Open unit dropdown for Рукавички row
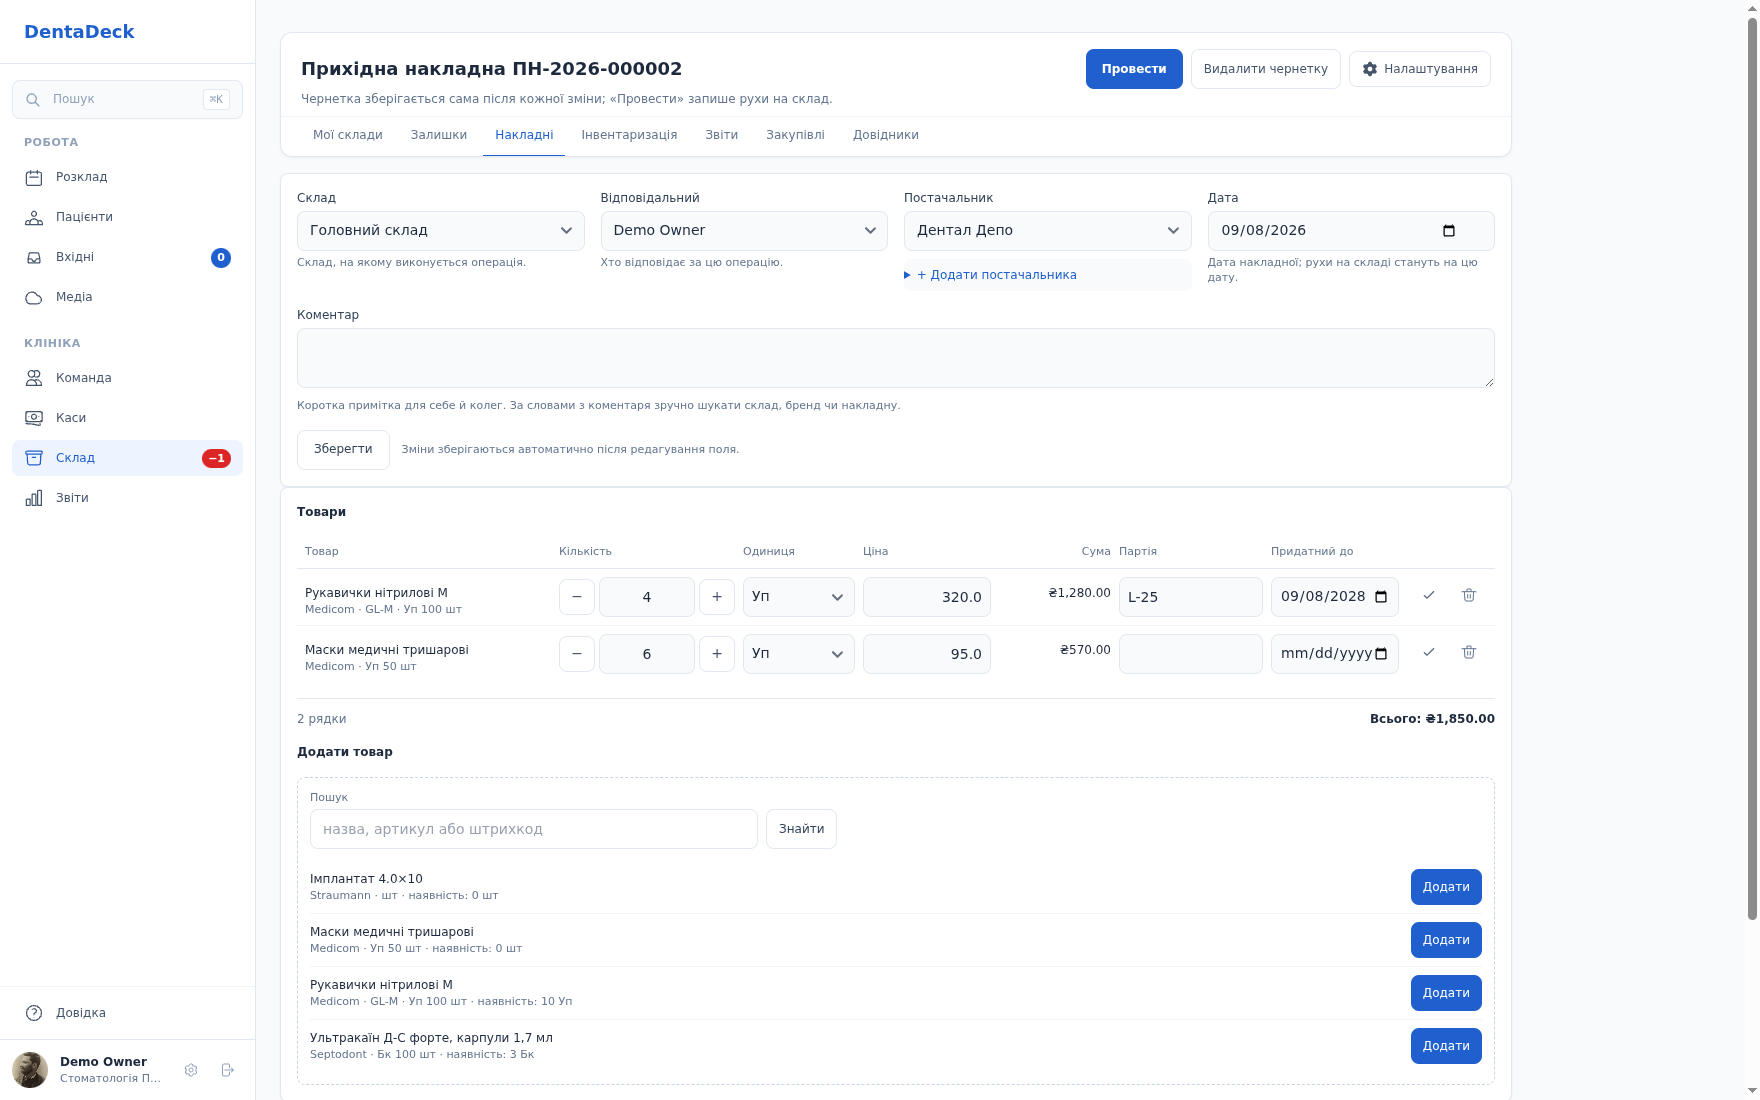The width and height of the screenshot is (1760, 1100). (799, 597)
